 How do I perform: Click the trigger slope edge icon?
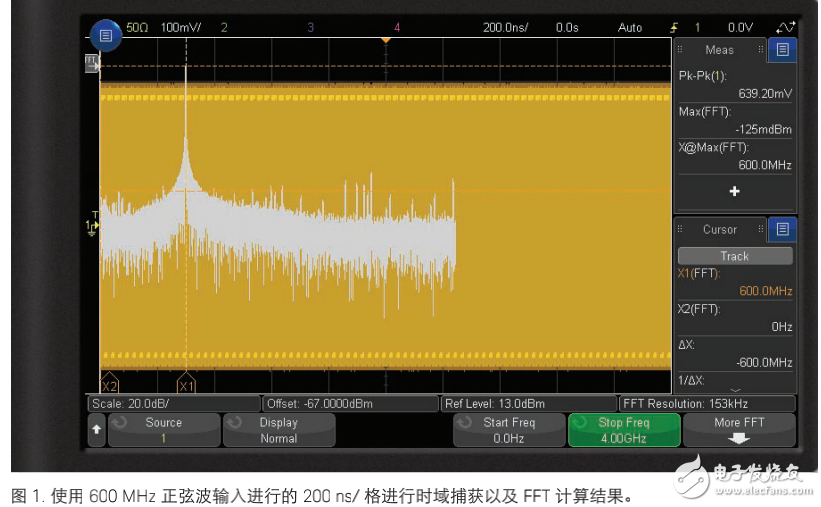click(x=674, y=27)
